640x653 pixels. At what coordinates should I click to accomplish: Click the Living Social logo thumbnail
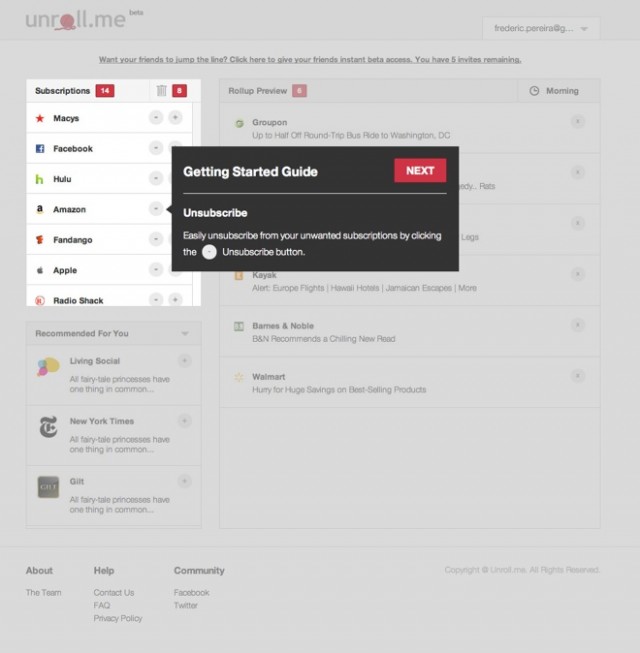(48, 366)
